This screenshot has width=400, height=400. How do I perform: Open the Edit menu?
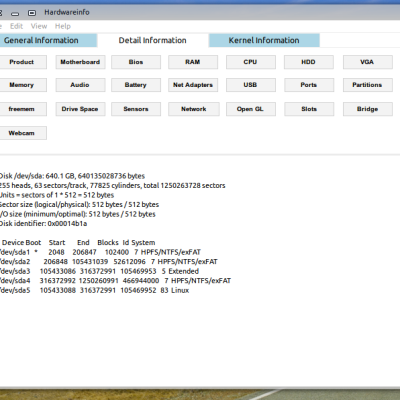click(x=16, y=26)
